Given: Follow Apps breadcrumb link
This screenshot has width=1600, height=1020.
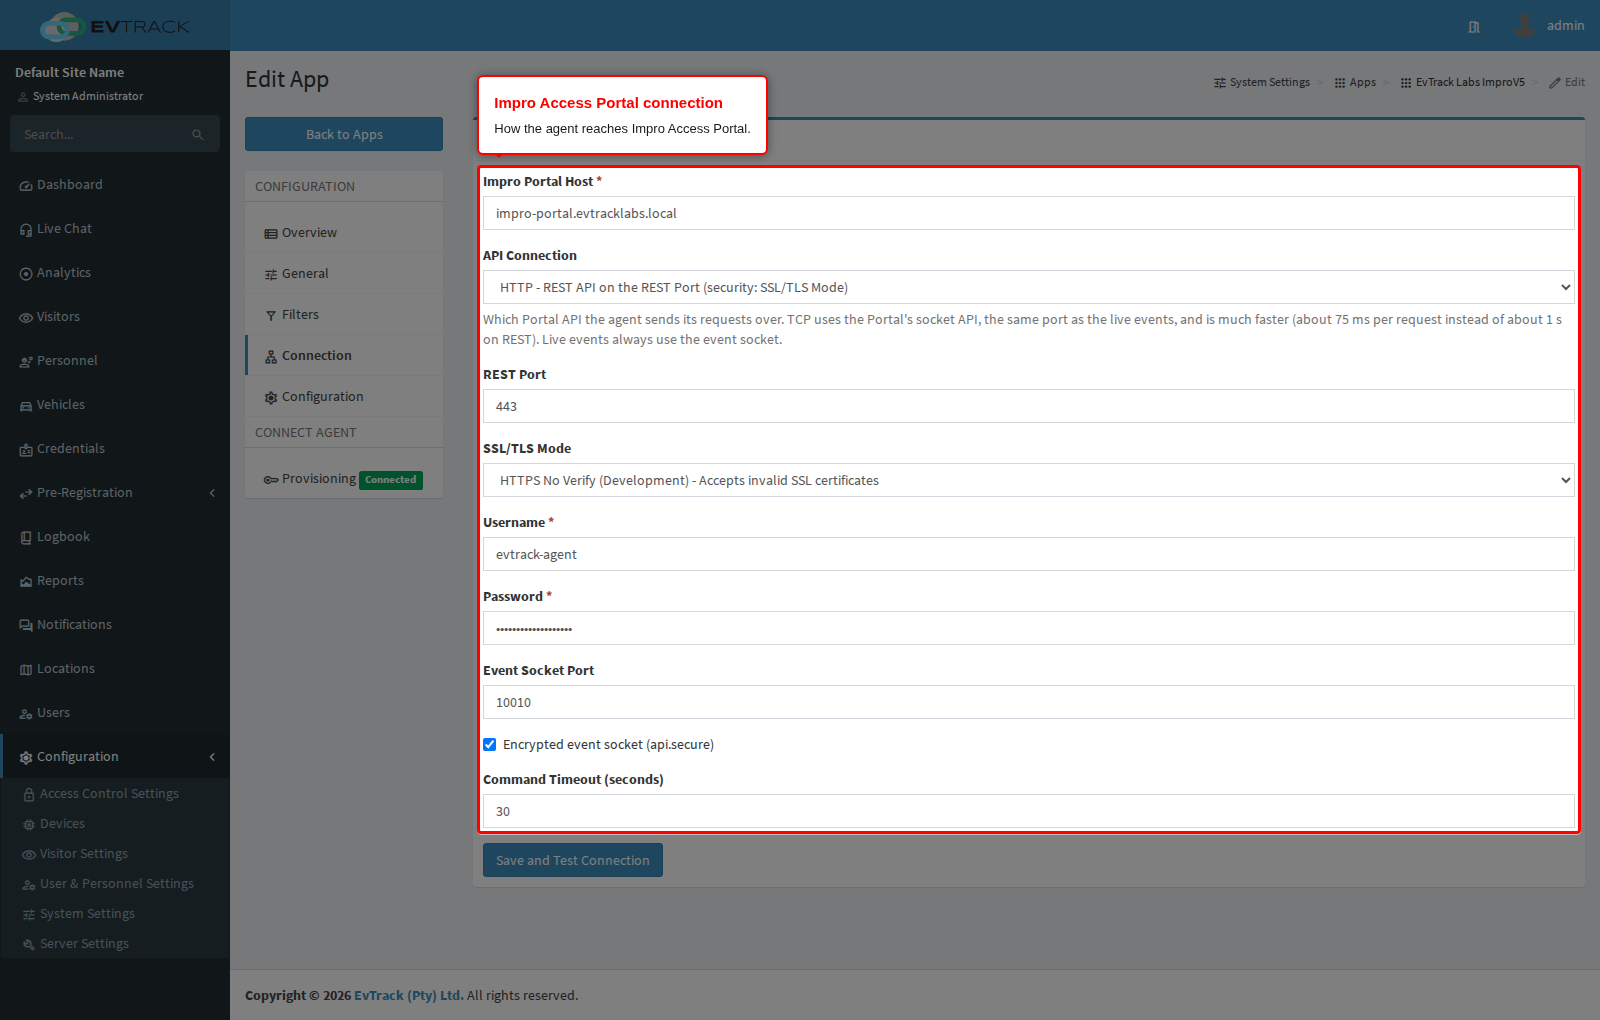Looking at the screenshot, I should 1355,82.
